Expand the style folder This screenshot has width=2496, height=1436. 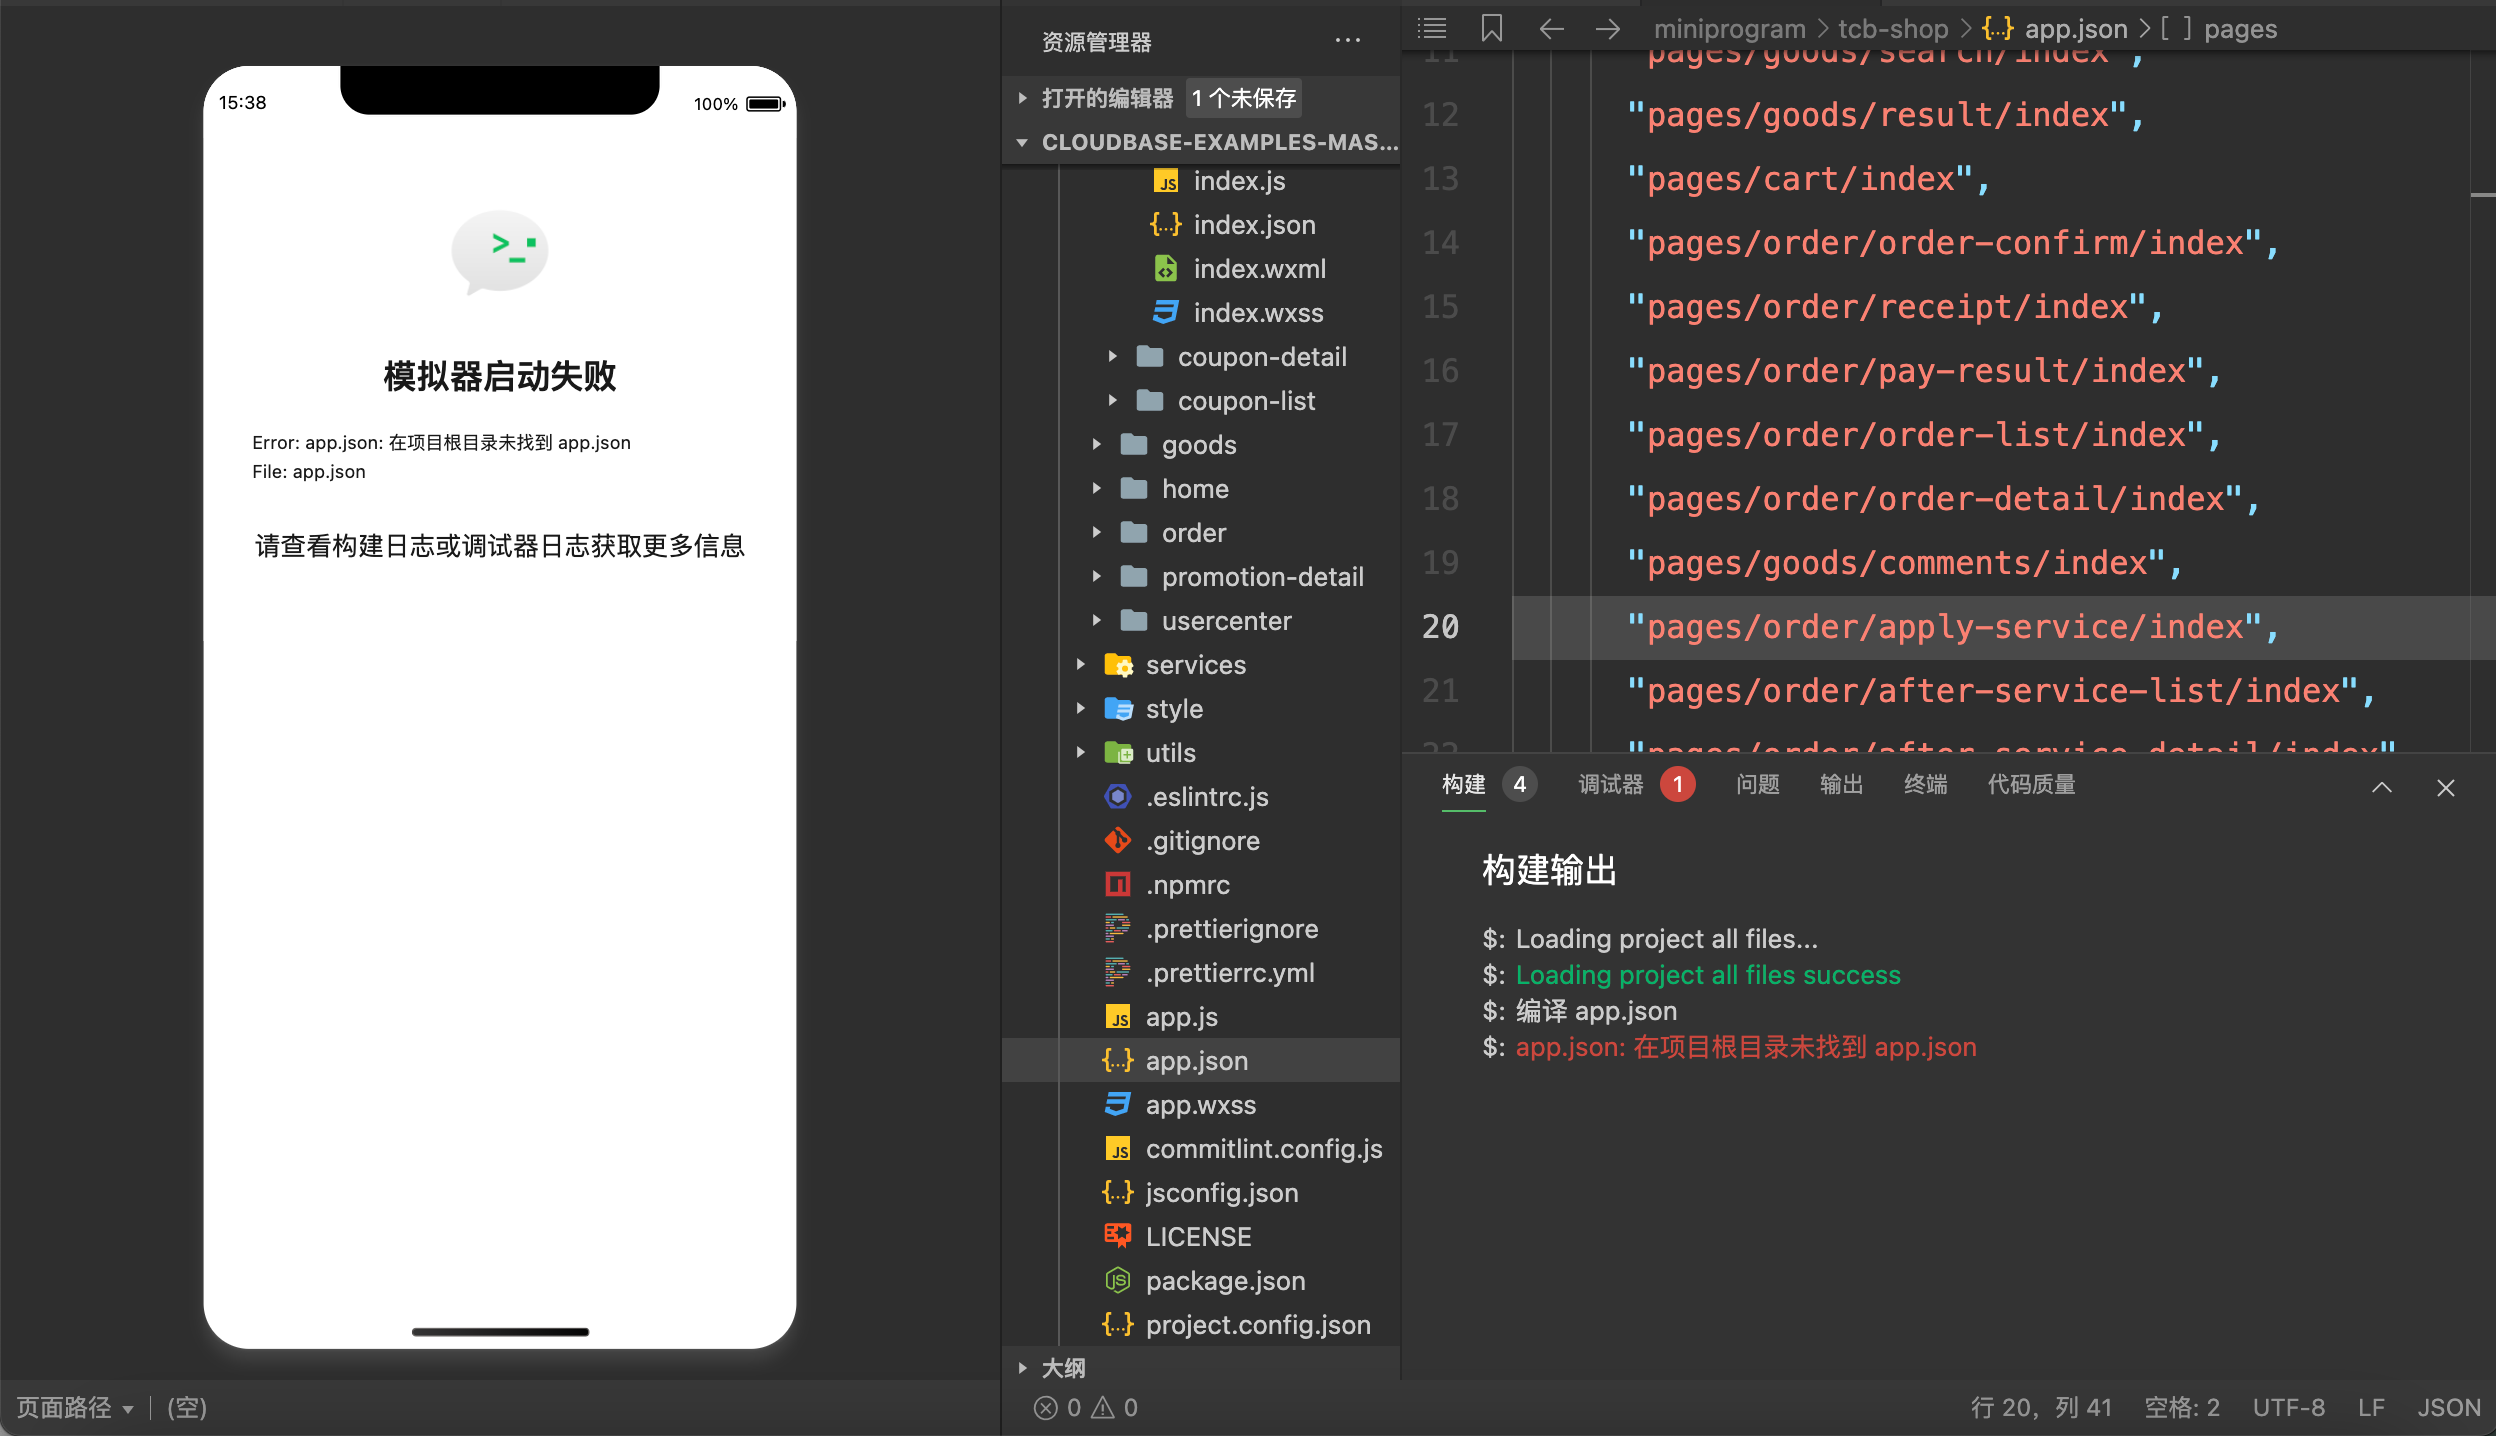click(x=1080, y=709)
